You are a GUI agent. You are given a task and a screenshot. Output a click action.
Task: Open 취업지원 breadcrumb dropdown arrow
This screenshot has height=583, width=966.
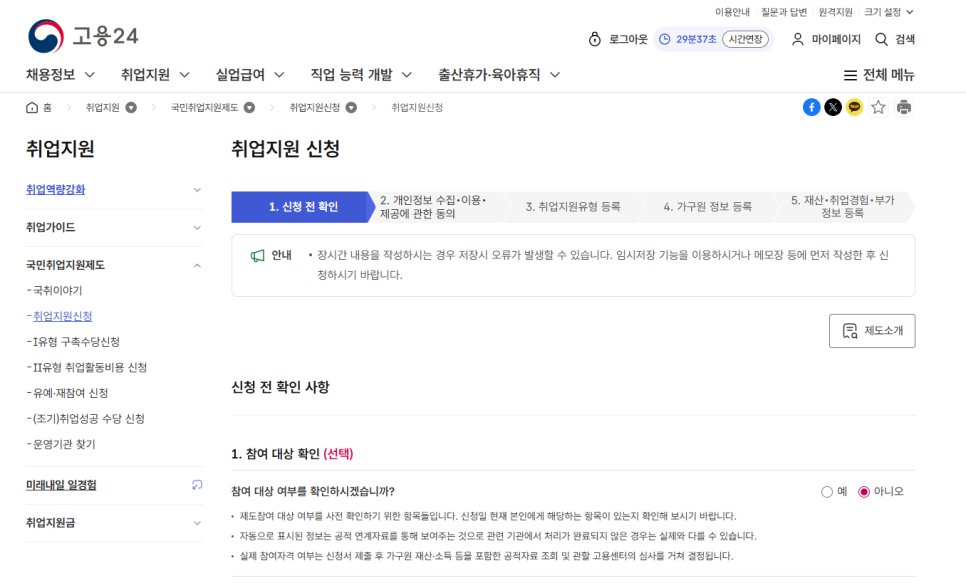131,108
